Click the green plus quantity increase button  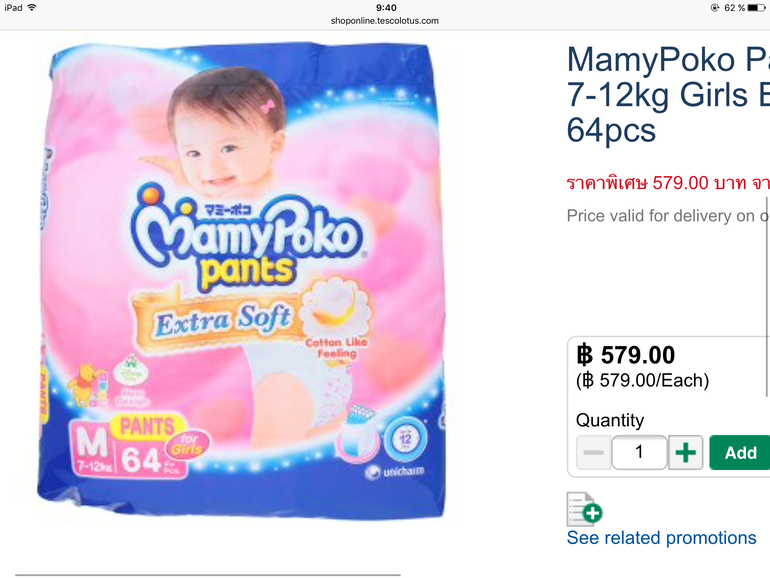point(686,452)
